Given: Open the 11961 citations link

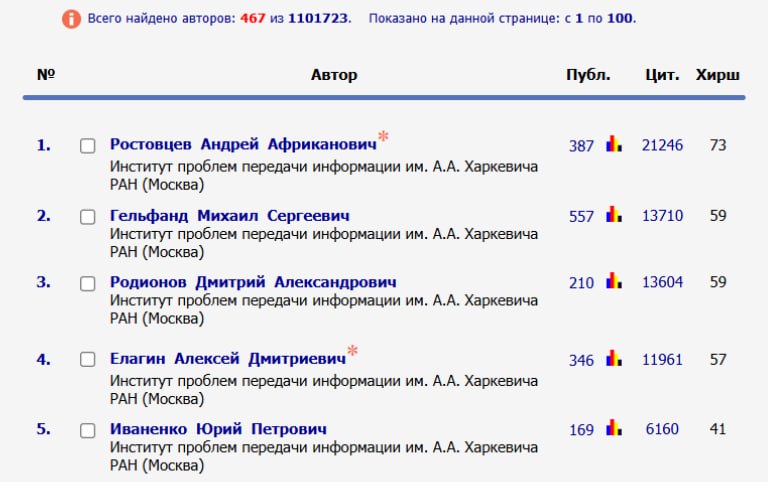Looking at the screenshot, I should pyautogui.click(x=662, y=360).
